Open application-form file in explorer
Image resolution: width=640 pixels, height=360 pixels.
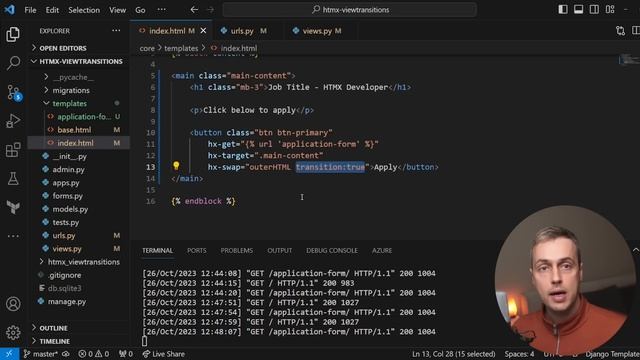tap(78, 117)
